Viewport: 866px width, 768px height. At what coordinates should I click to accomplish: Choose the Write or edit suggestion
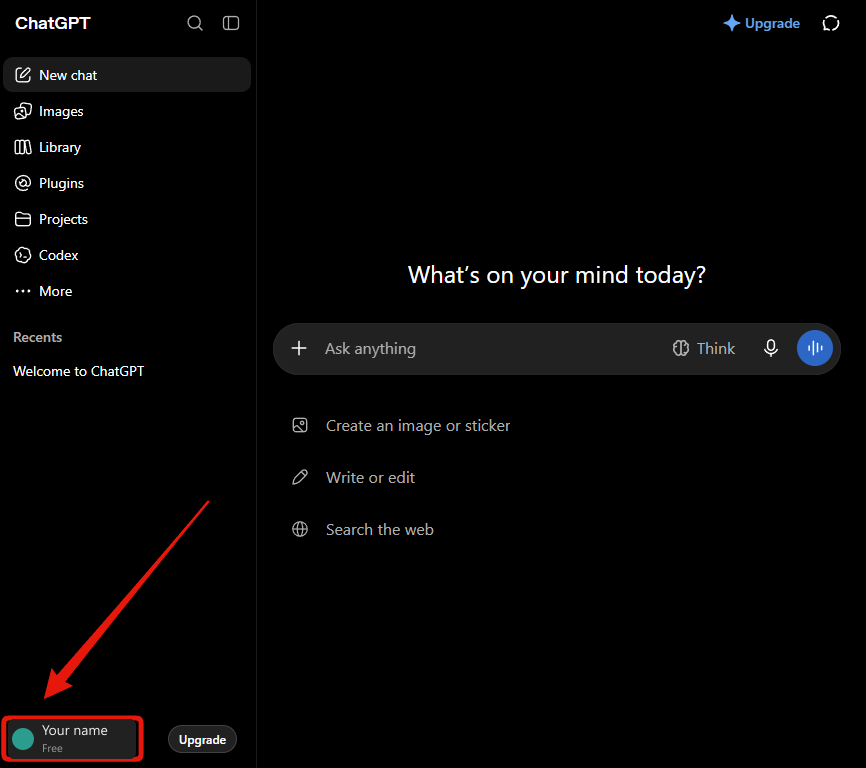click(x=353, y=477)
